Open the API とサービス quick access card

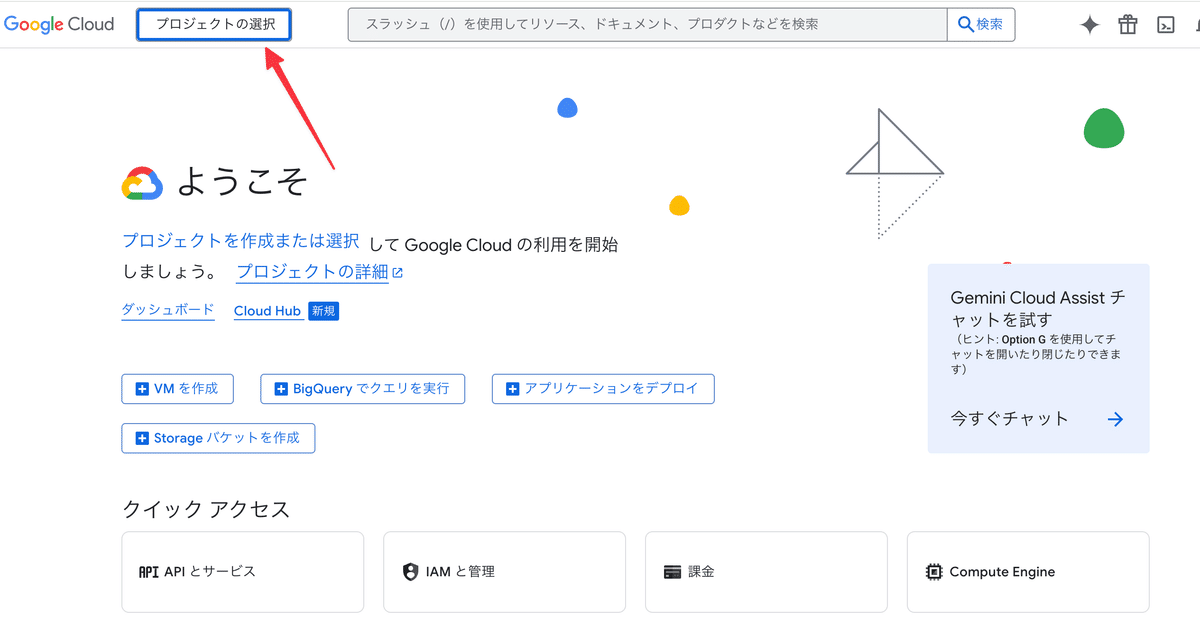[243, 572]
